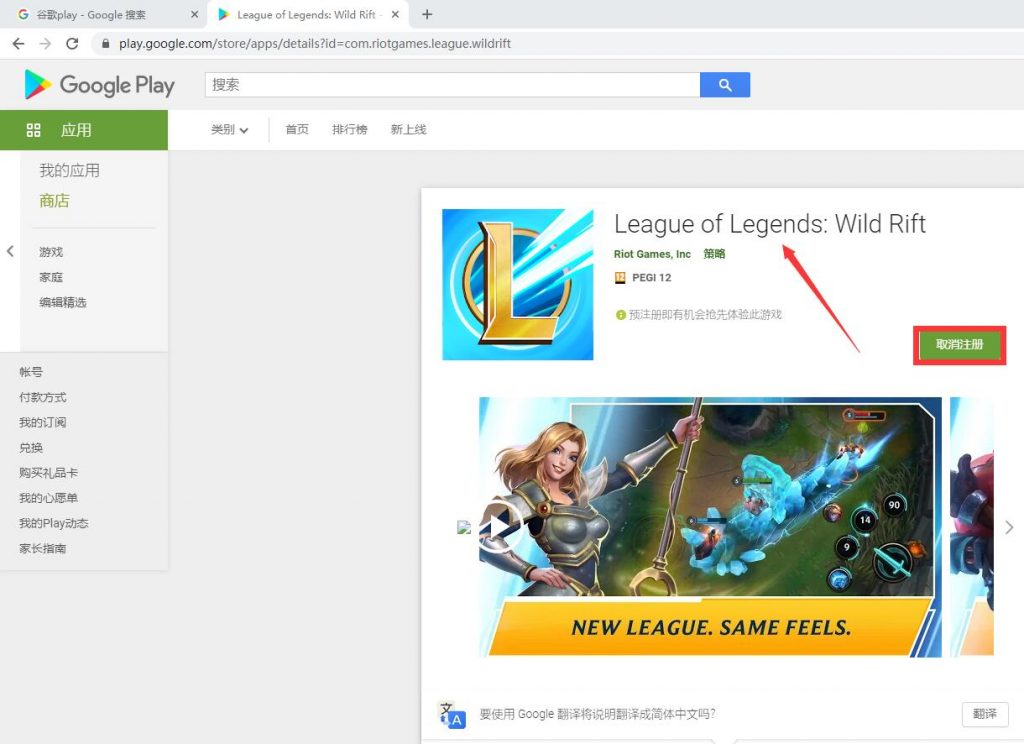This screenshot has height=744, width=1024.
Task: Open 购买礼品卡 in the sidebar
Action: (x=48, y=472)
